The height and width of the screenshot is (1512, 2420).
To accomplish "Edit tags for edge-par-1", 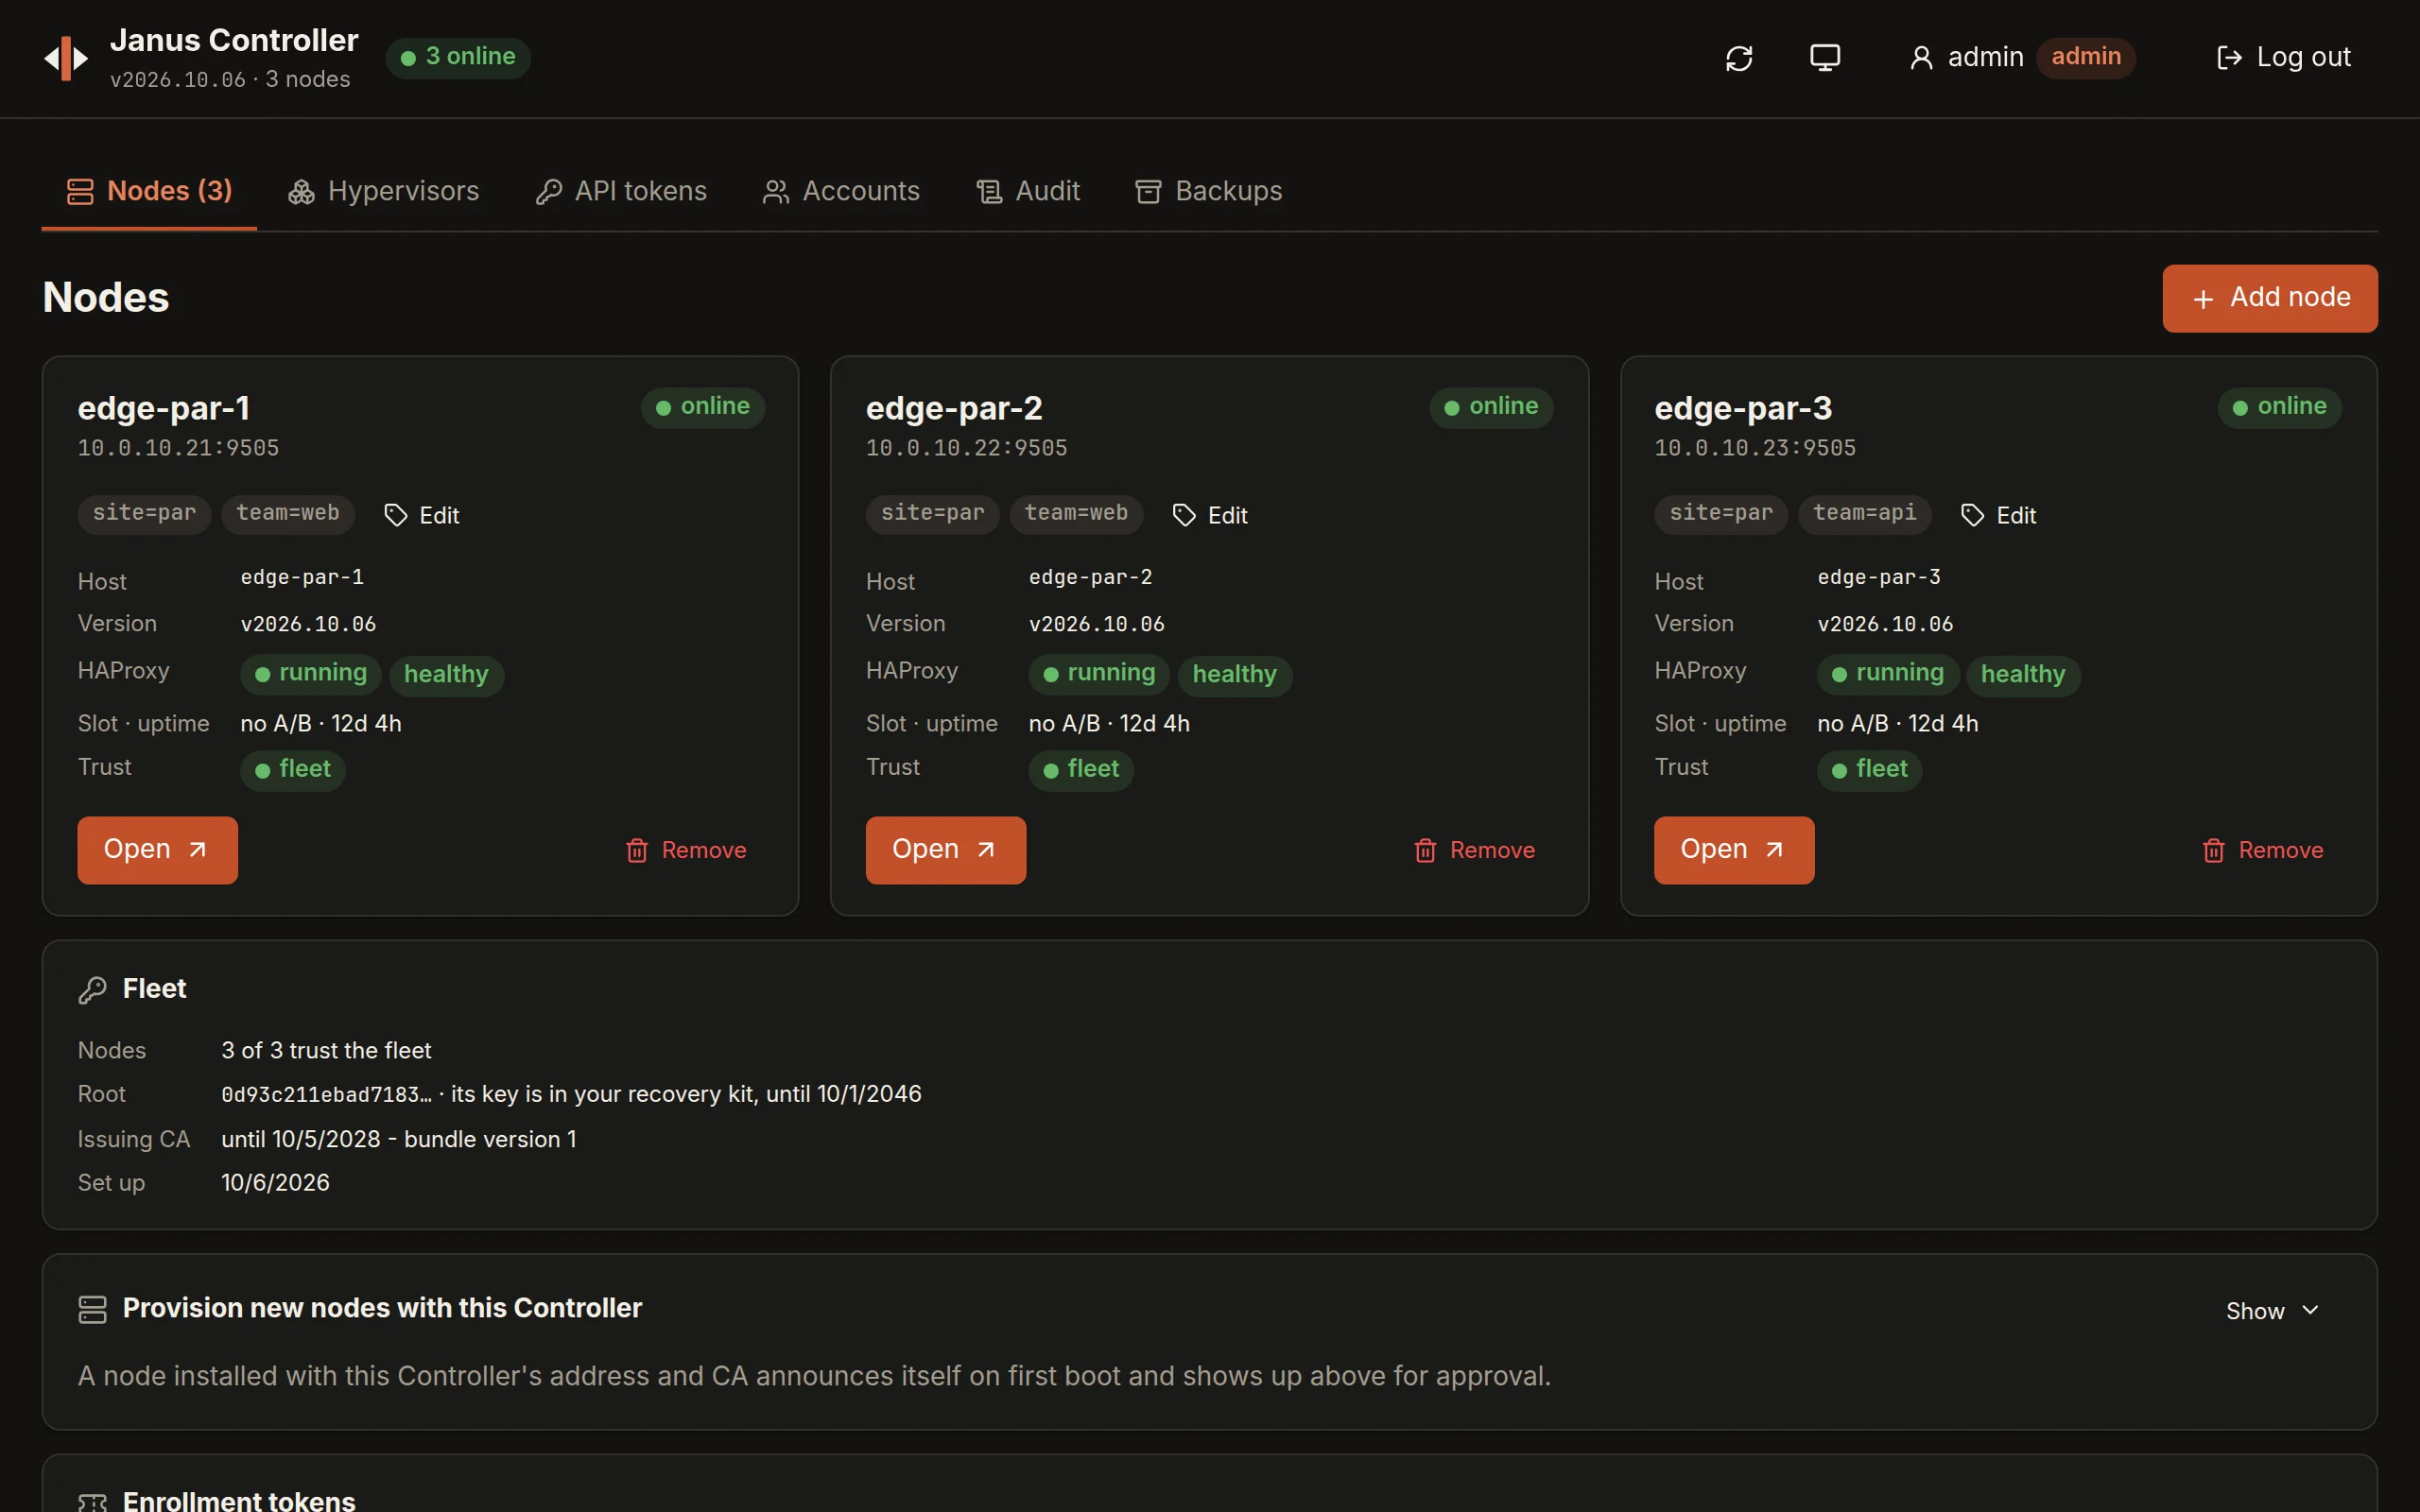I will pos(421,515).
